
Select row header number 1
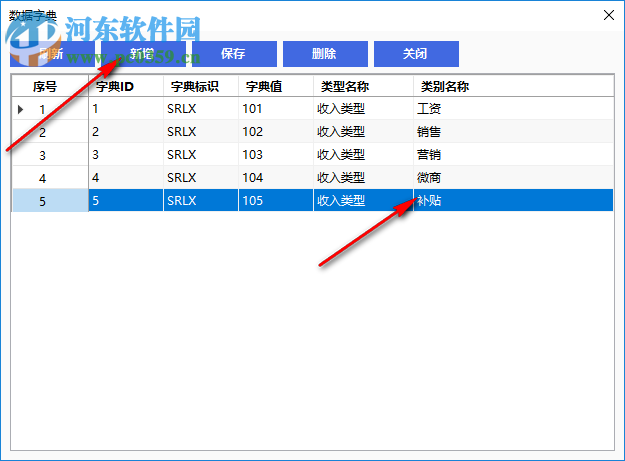coord(50,108)
